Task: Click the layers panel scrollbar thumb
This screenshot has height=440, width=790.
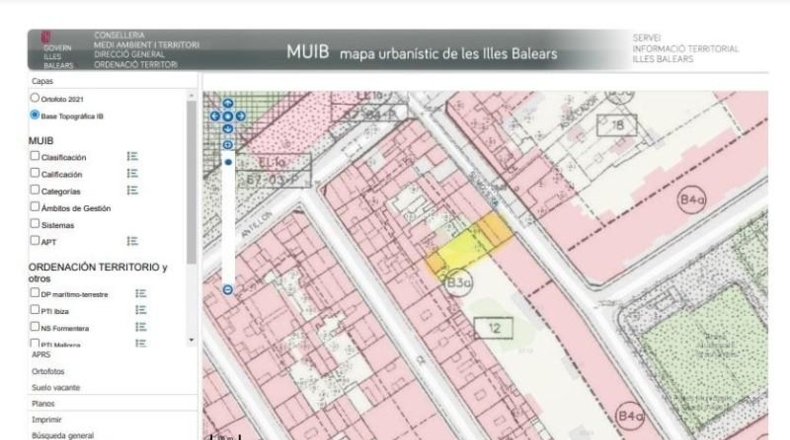Action: tap(191, 182)
